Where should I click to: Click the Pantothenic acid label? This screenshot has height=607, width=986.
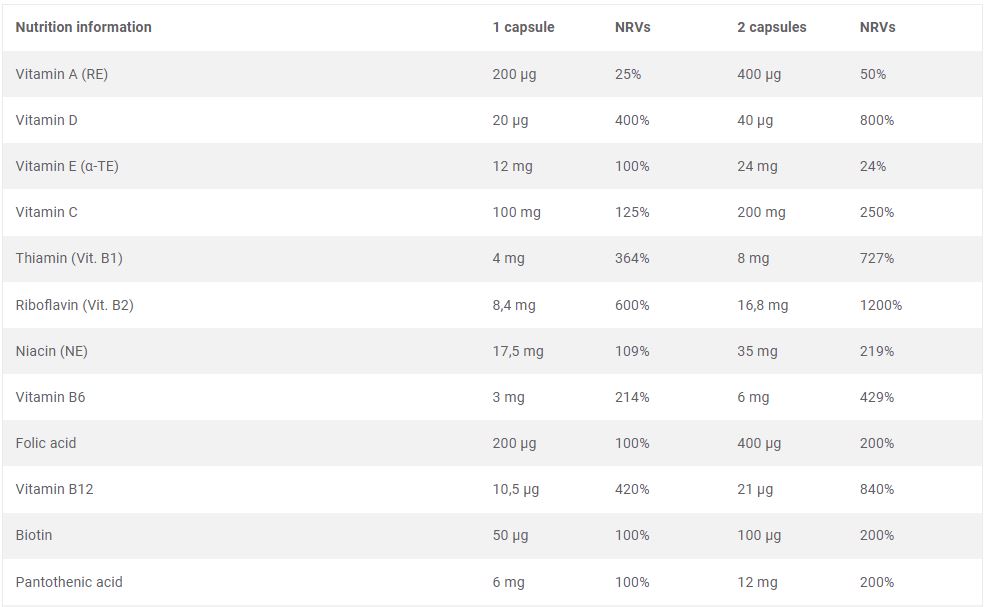click(69, 582)
